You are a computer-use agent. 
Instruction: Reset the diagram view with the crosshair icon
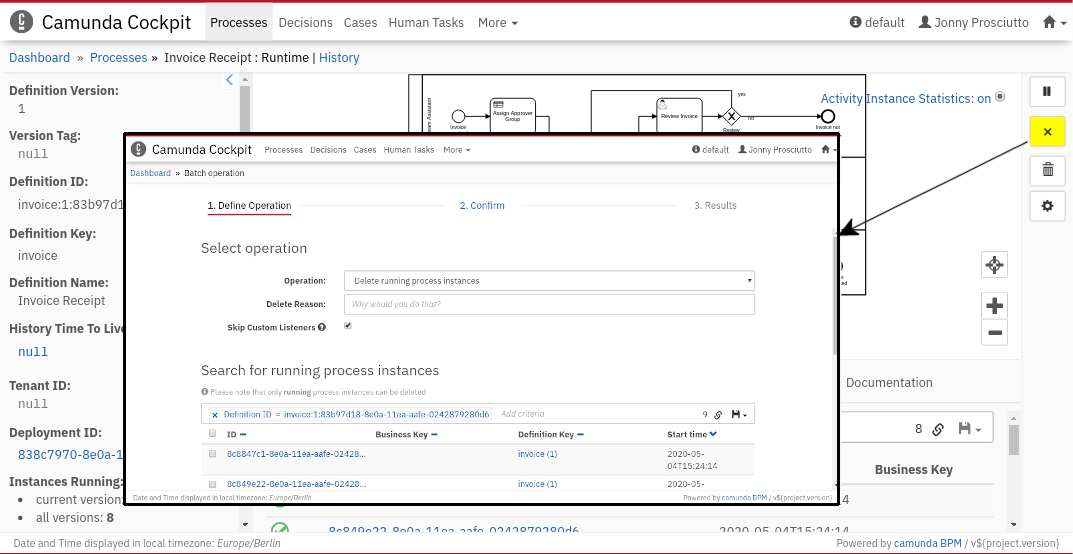(994, 265)
